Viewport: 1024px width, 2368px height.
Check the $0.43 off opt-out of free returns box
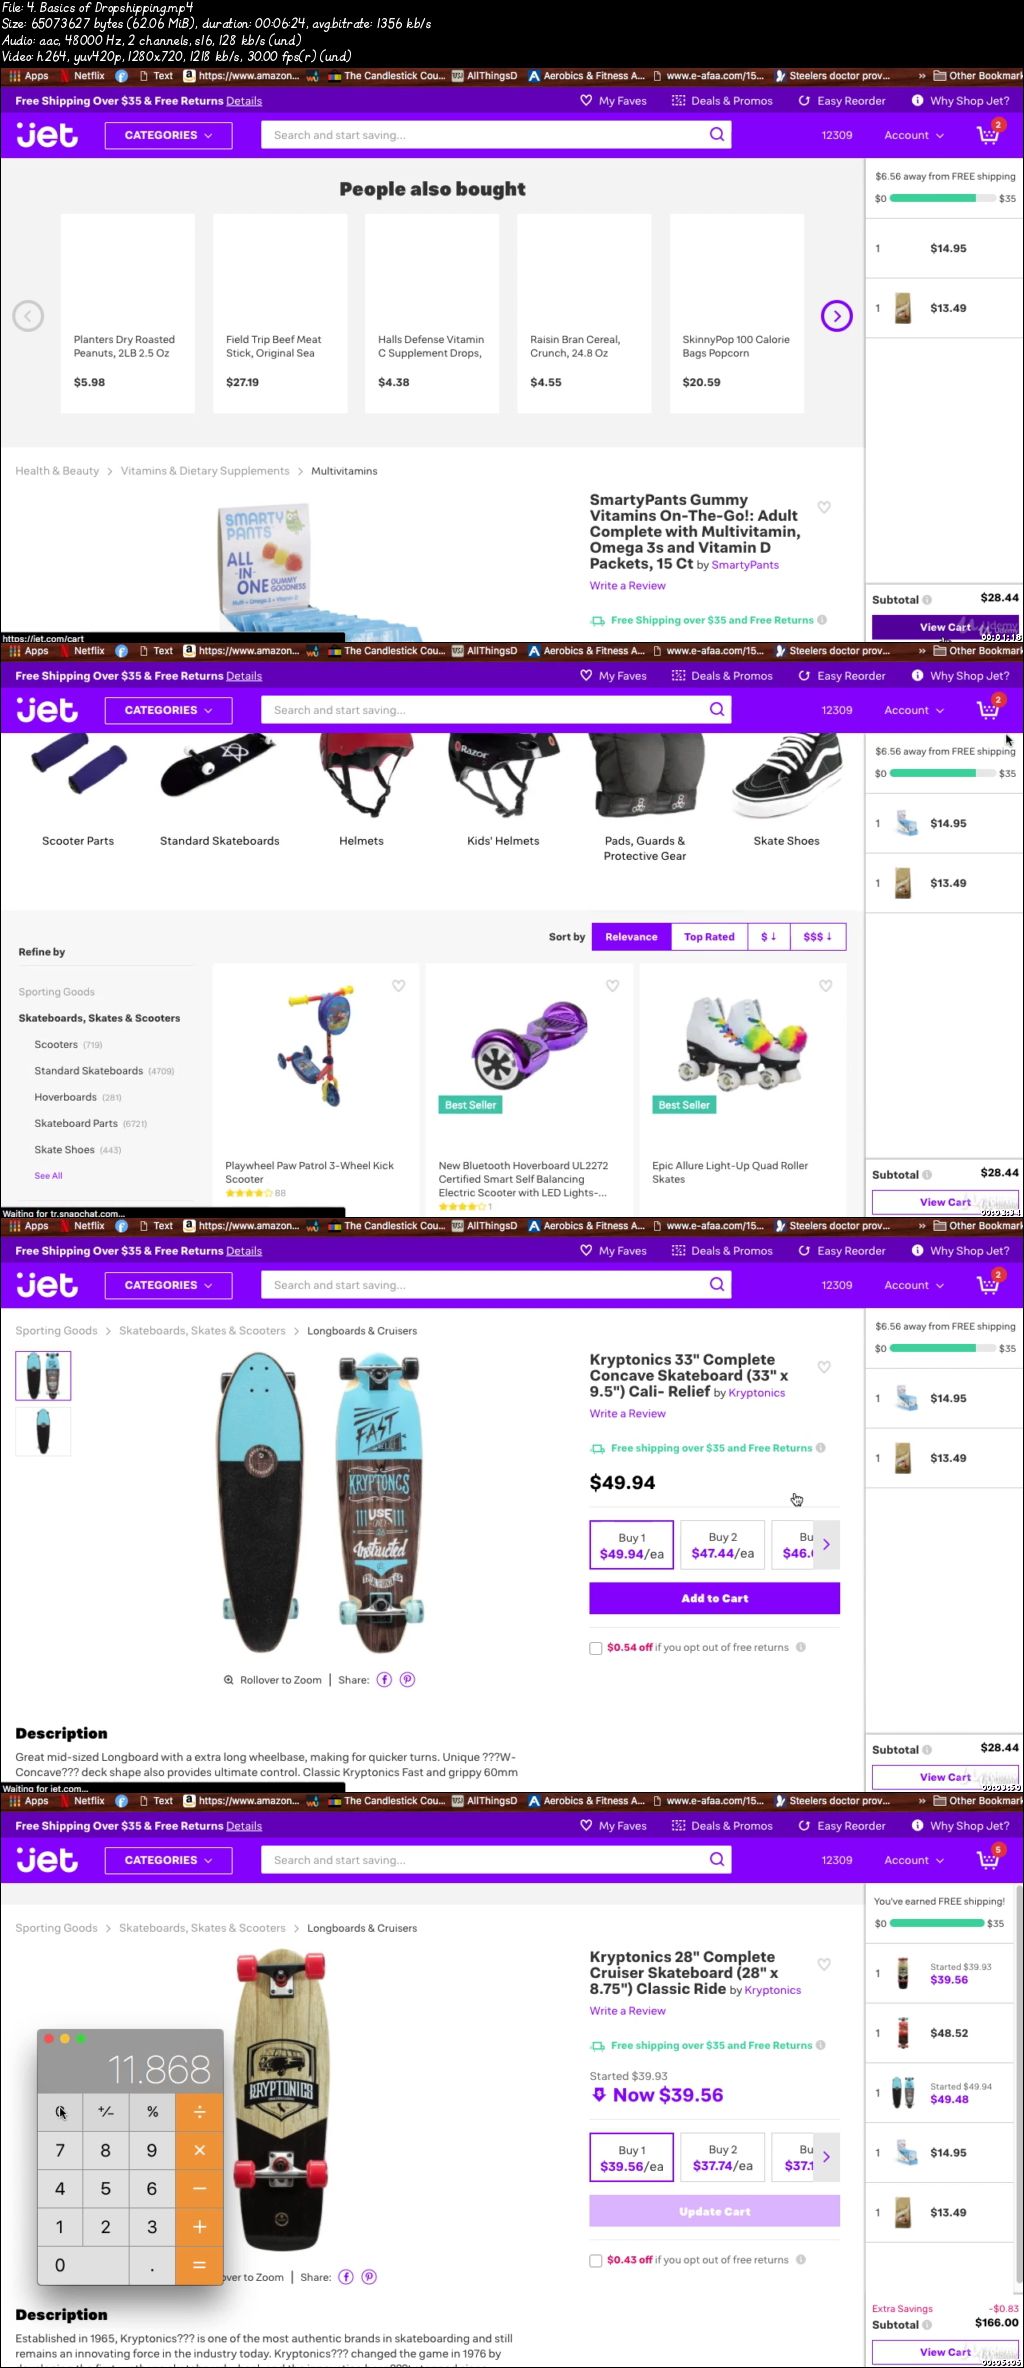click(596, 2260)
